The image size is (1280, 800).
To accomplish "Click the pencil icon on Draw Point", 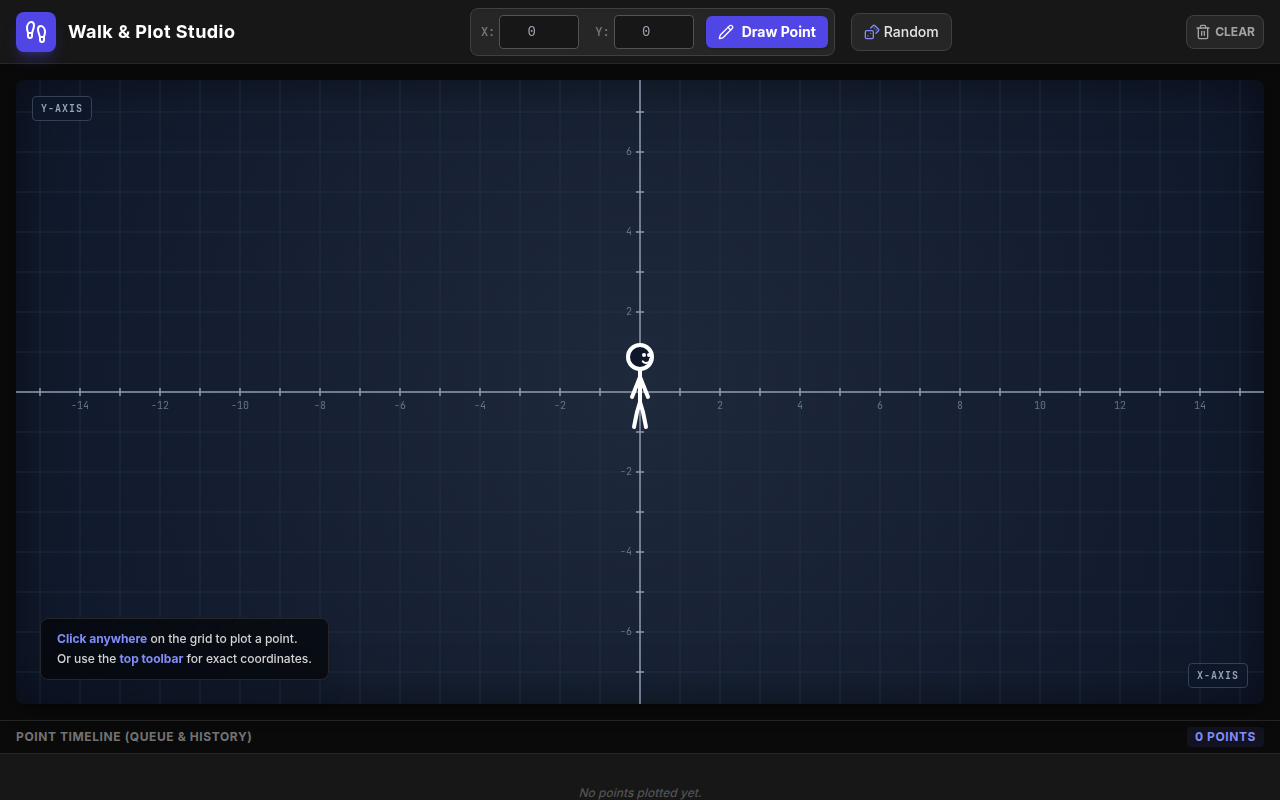I will coord(726,32).
